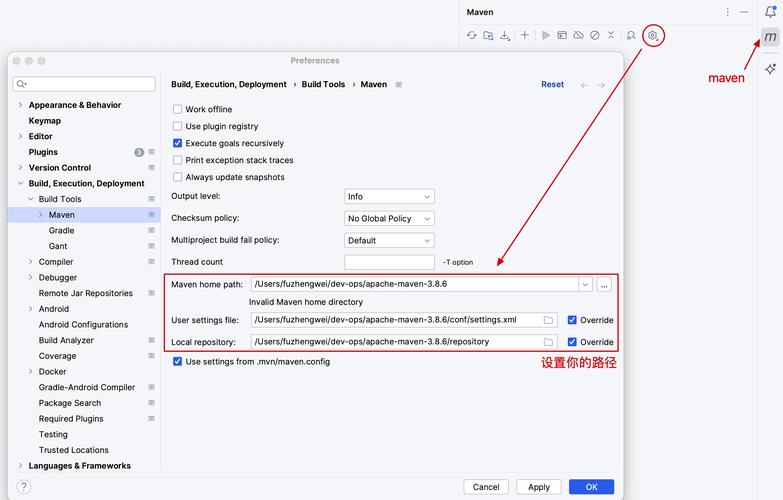Expand the Appearance & Behavior tree node
This screenshot has height=500, width=783.
pos(20,105)
